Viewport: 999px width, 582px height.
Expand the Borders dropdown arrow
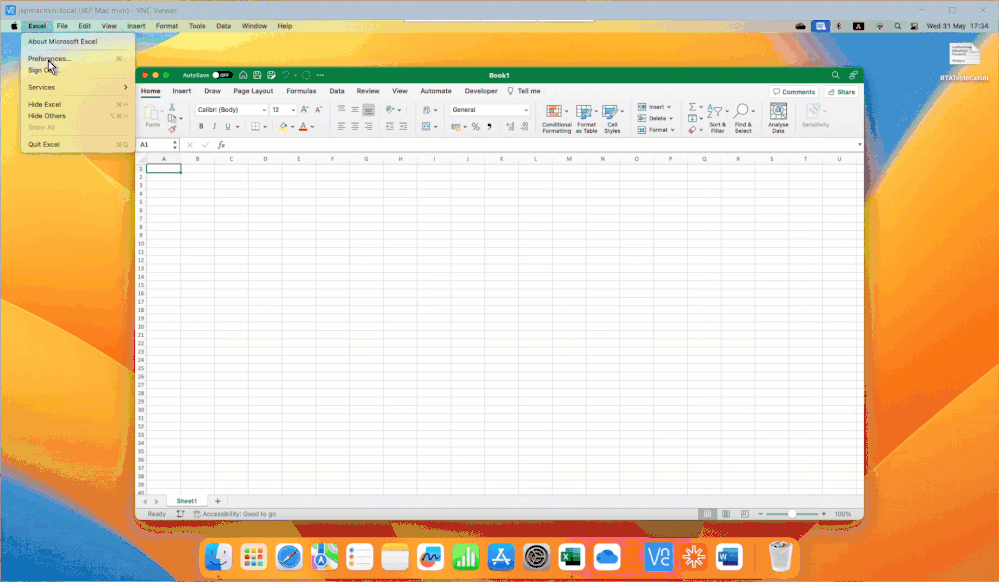265,127
